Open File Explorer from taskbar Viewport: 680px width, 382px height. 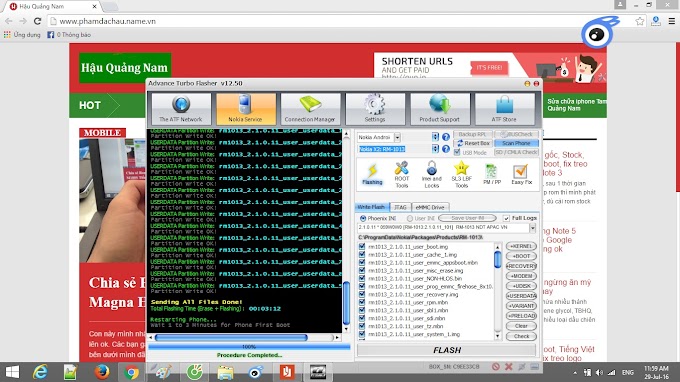coord(226,372)
